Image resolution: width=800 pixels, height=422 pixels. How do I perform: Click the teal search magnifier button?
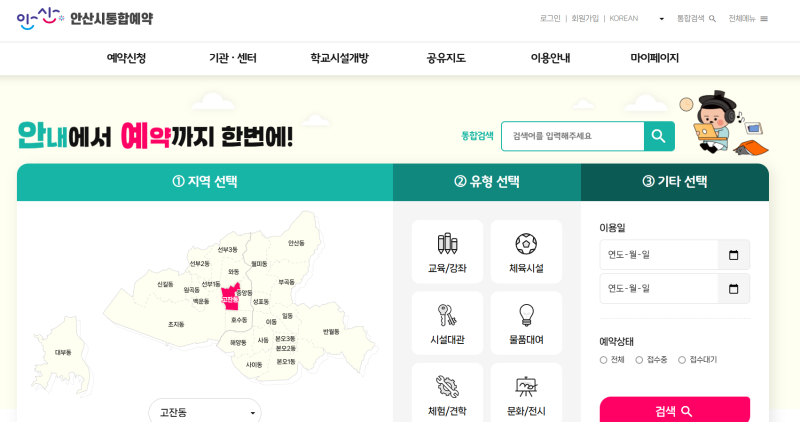pos(659,136)
